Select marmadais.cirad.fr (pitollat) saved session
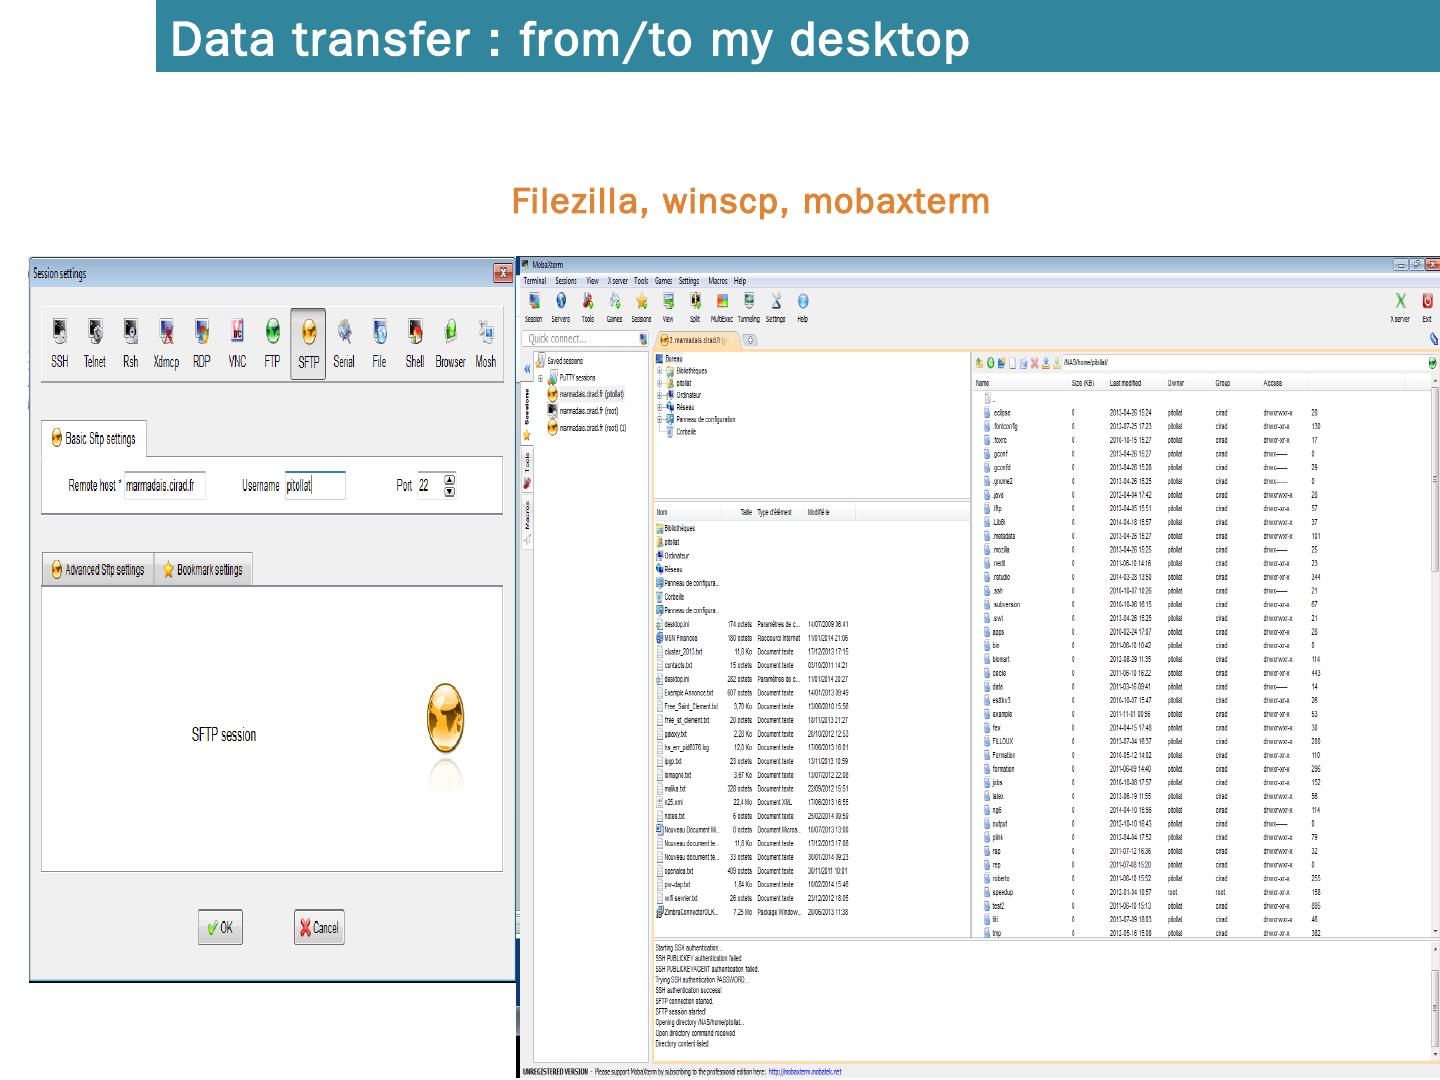Viewport: 1440px width, 1080px height. 586,394
